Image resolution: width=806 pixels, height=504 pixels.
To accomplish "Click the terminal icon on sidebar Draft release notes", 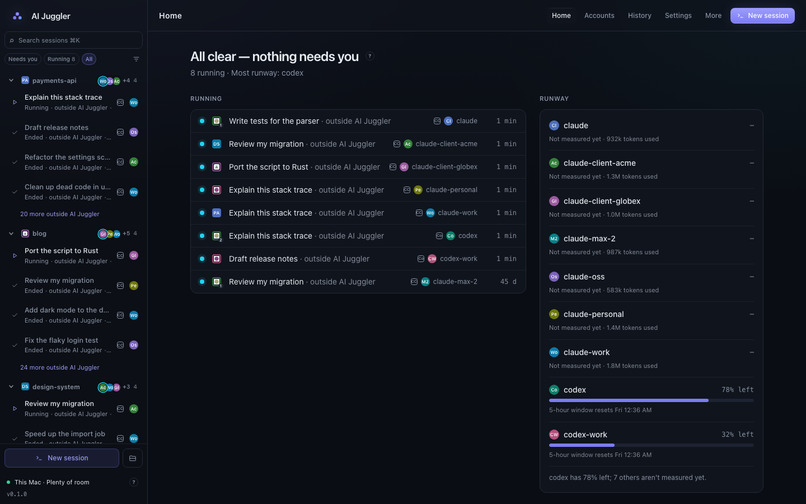I will (120, 132).
